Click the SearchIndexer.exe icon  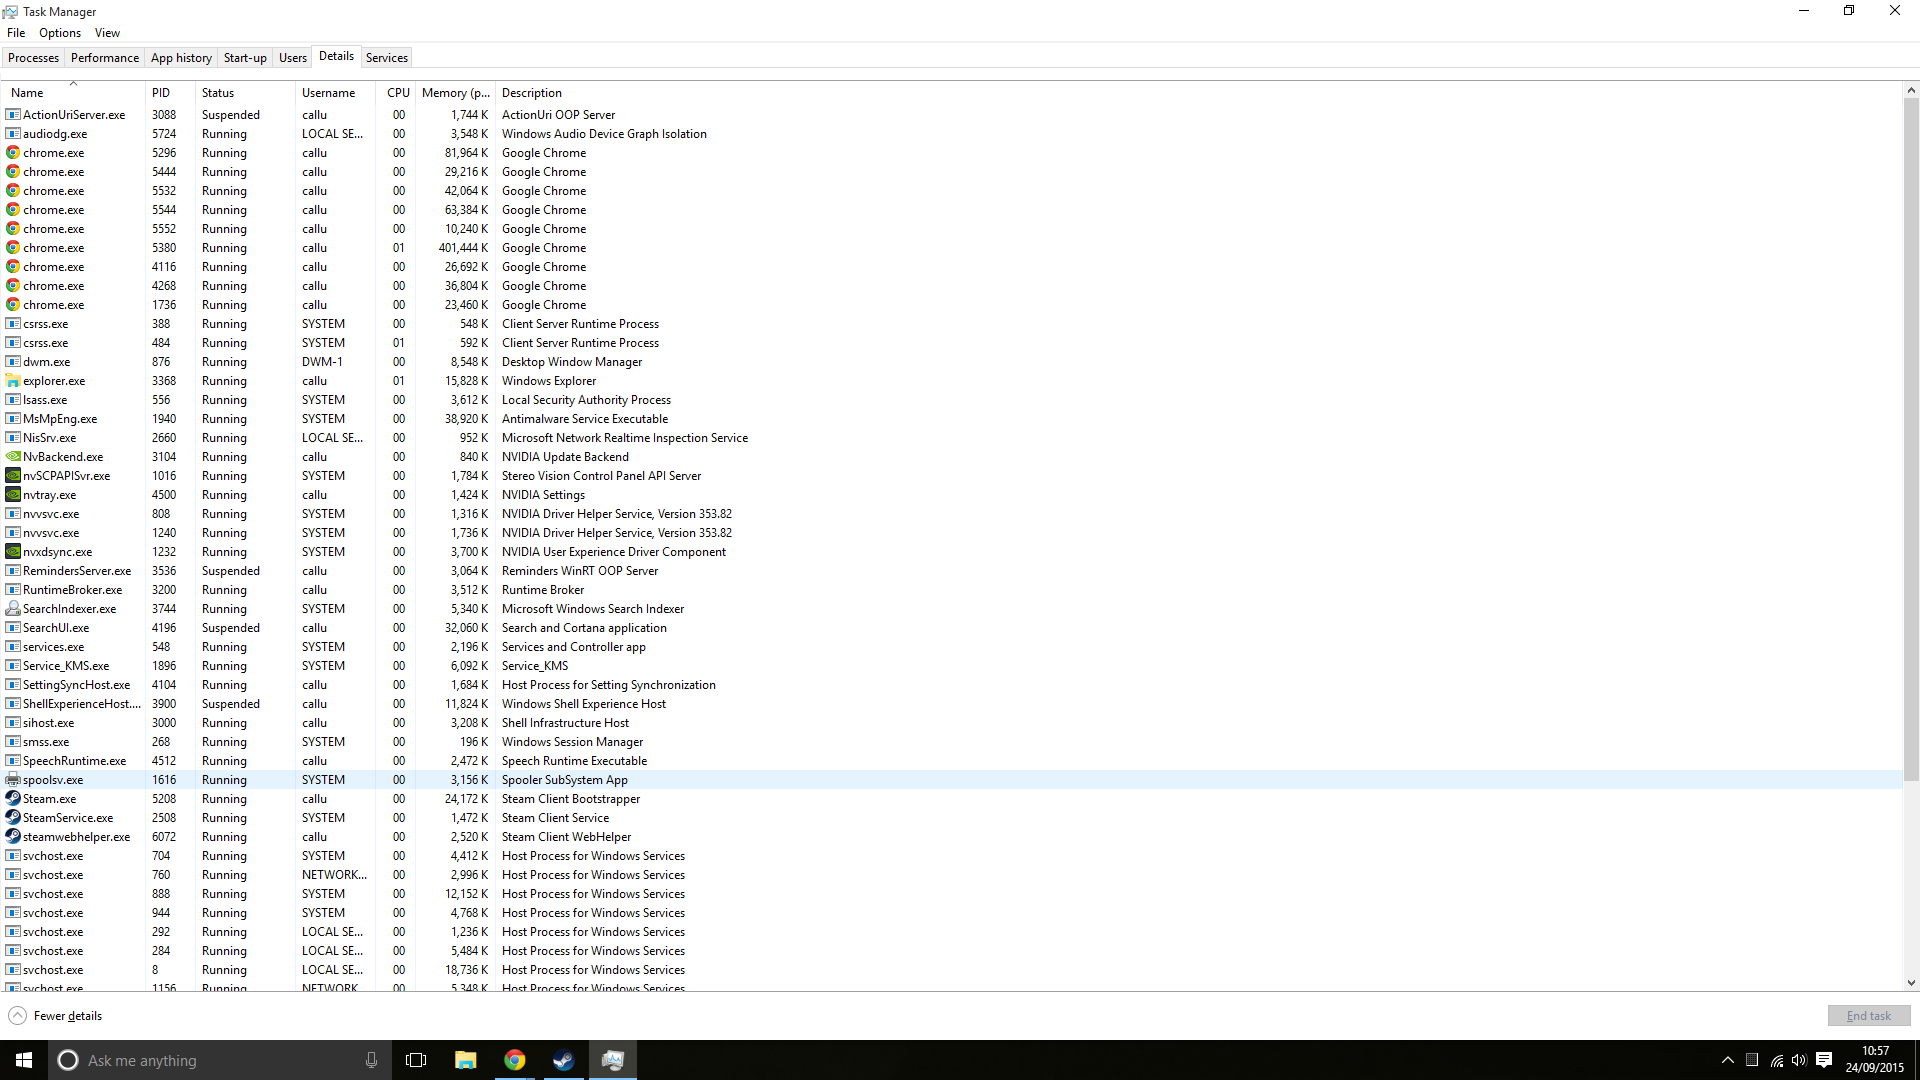(13, 609)
